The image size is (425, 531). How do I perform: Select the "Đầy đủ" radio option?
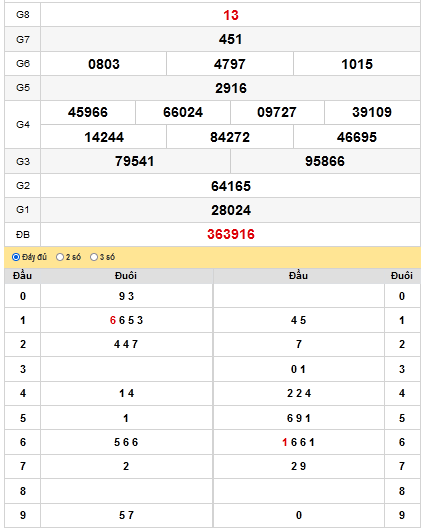[16, 257]
